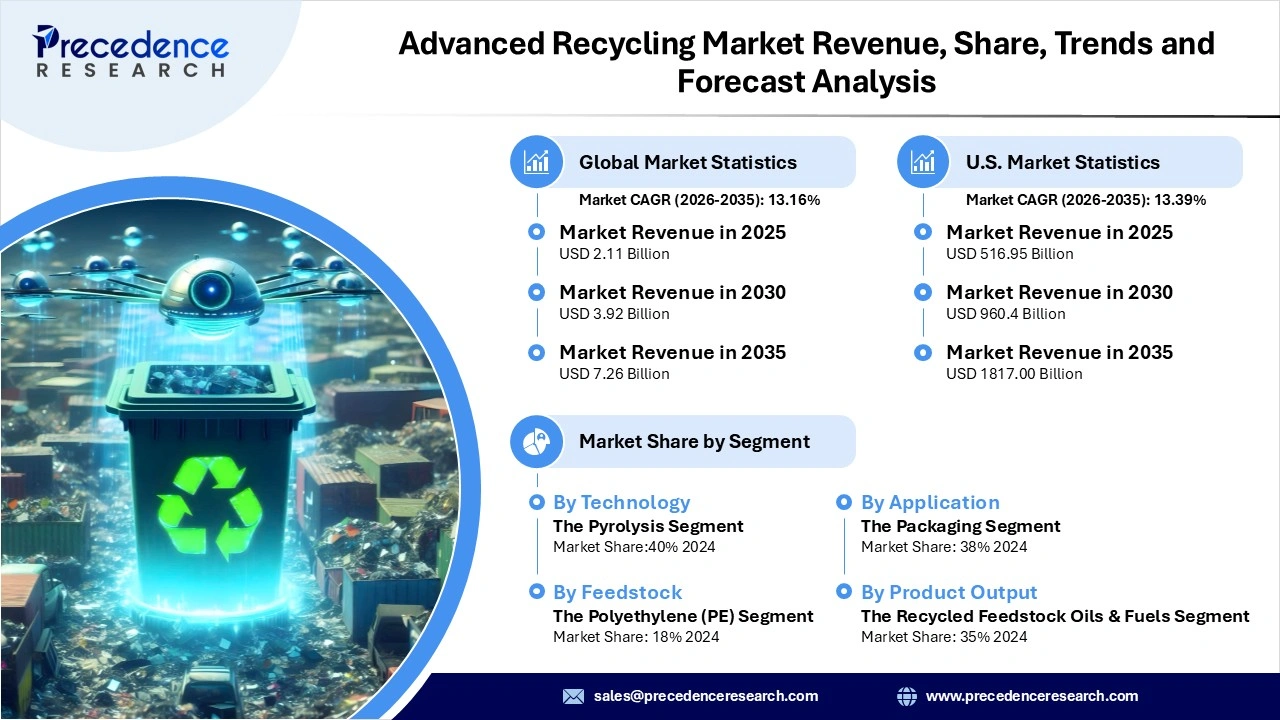Select the bullet next to Market Revenue in 2025

tap(537, 231)
